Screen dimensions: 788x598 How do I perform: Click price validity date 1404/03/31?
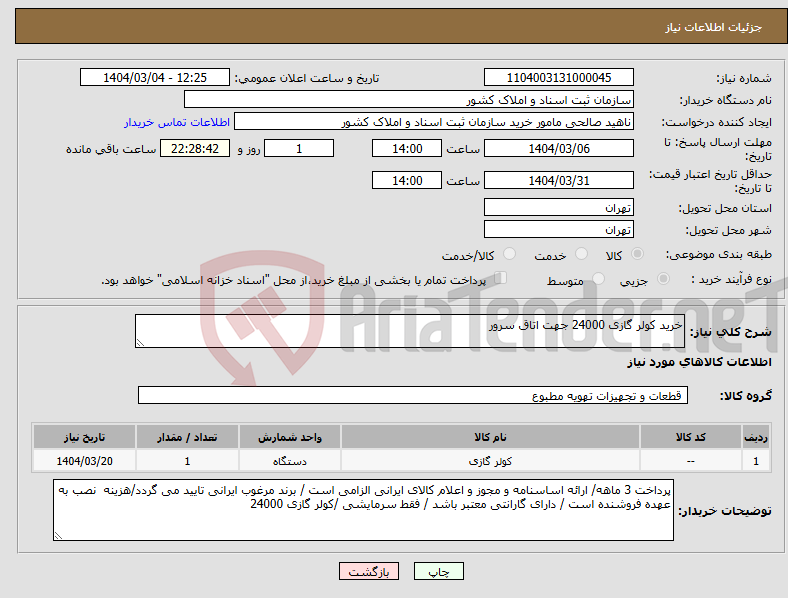click(558, 180)
